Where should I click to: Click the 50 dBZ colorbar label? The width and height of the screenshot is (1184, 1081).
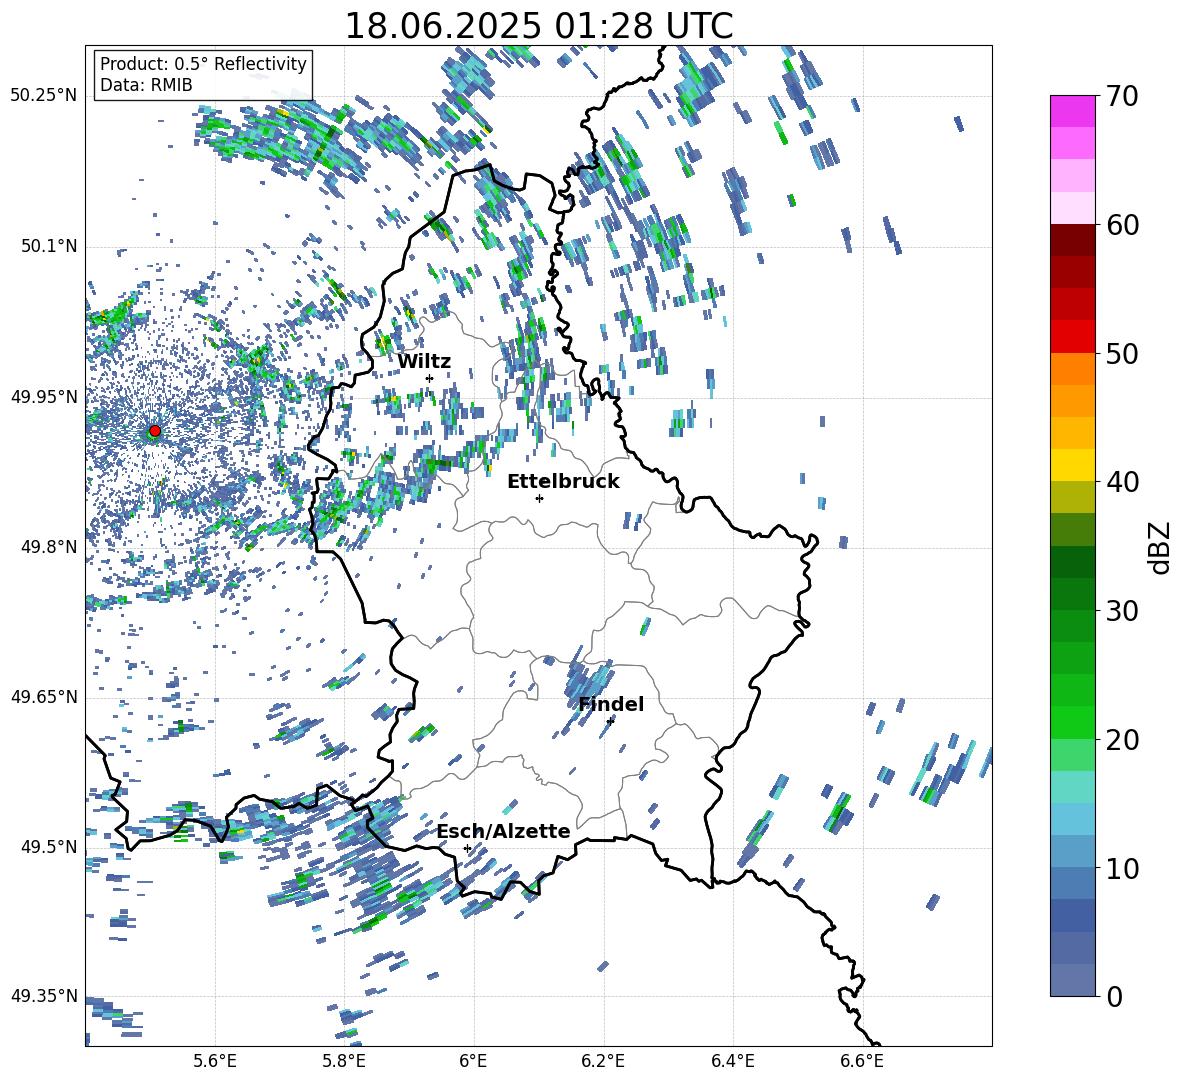coord(1121,353)
